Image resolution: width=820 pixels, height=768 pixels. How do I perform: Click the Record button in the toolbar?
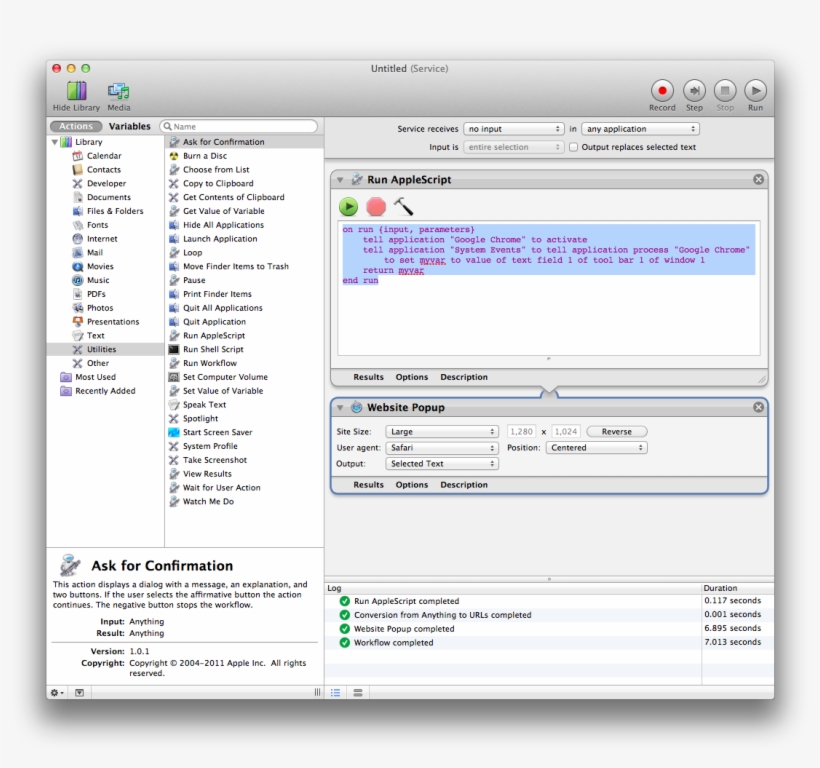point(662,88)
